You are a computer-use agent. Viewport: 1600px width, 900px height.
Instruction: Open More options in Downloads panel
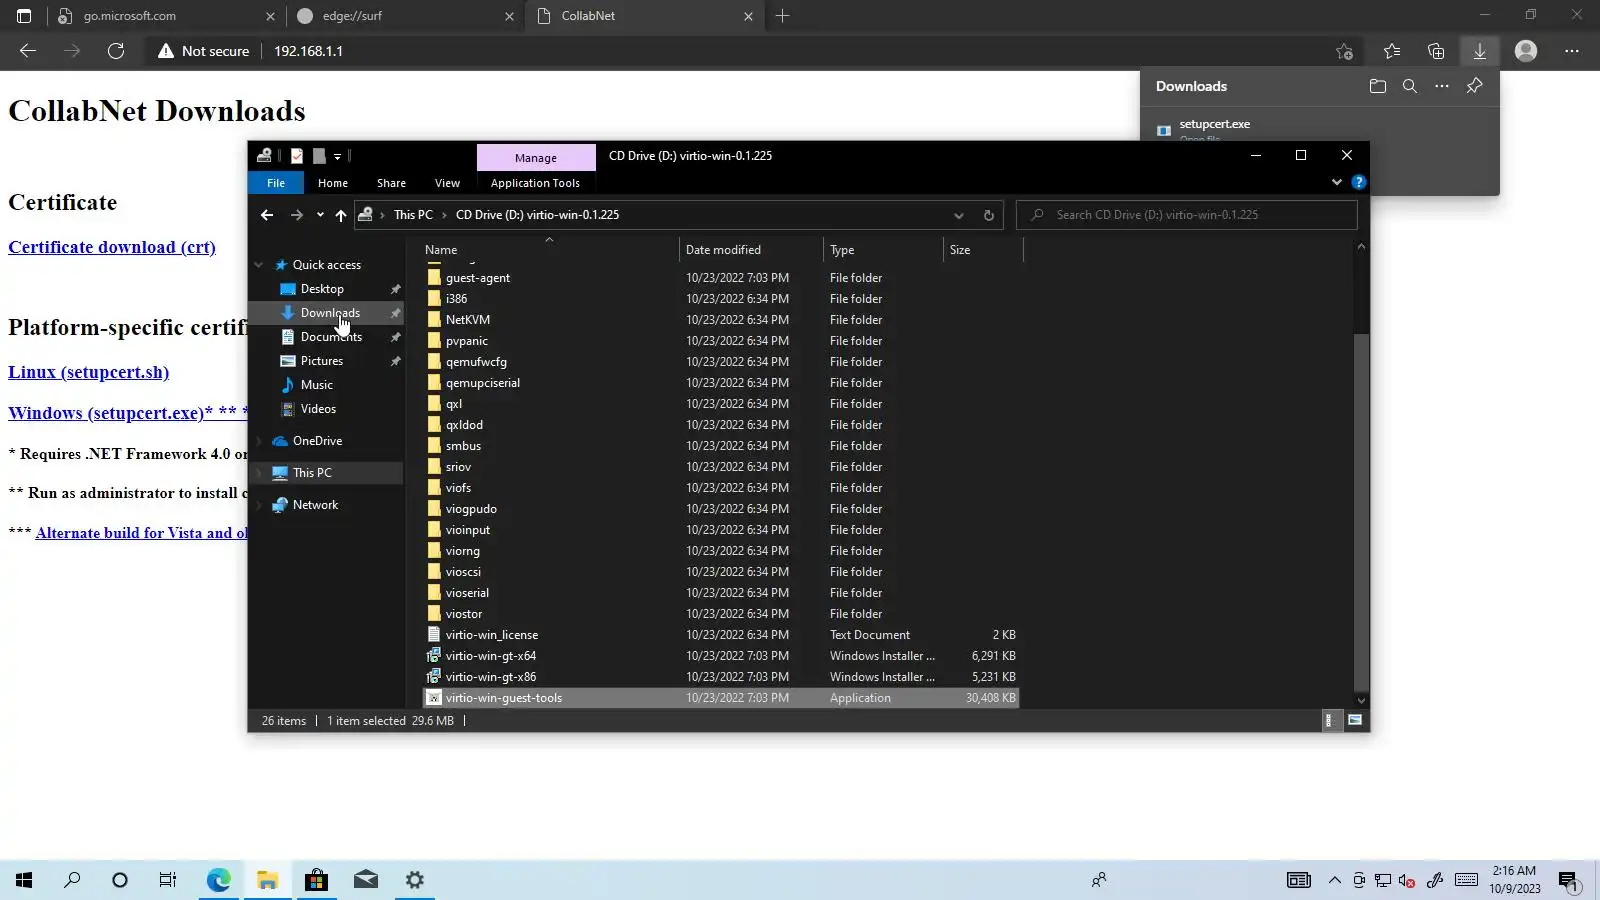pos(1442,86)
